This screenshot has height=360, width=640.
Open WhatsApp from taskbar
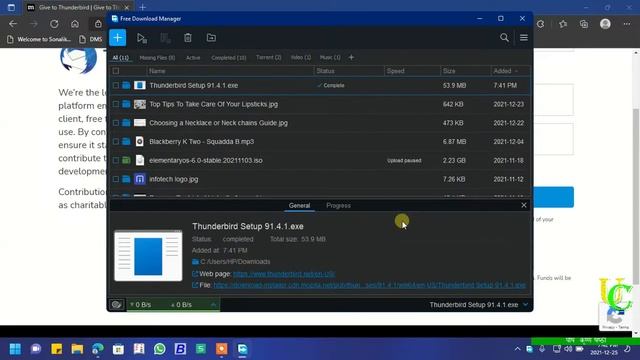(160, 349)
